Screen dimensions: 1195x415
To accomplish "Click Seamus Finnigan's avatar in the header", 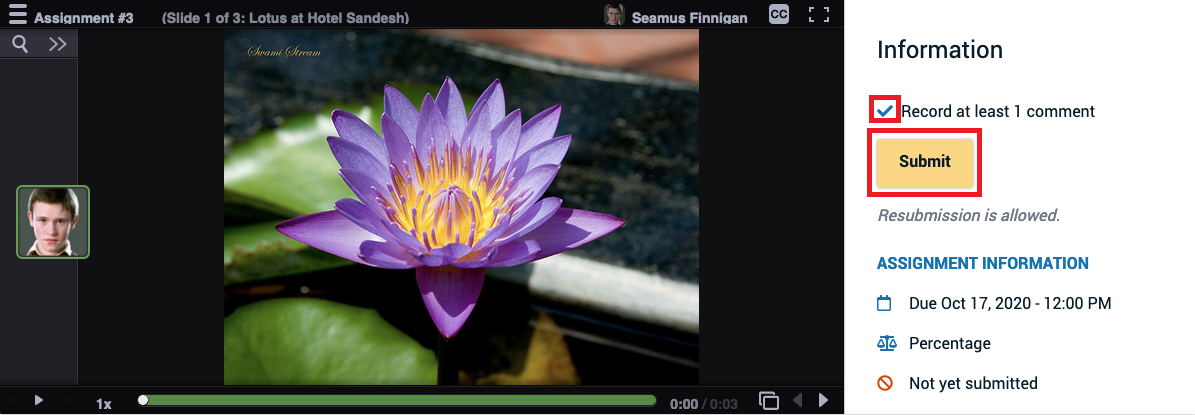I will (x=614, y=15).
